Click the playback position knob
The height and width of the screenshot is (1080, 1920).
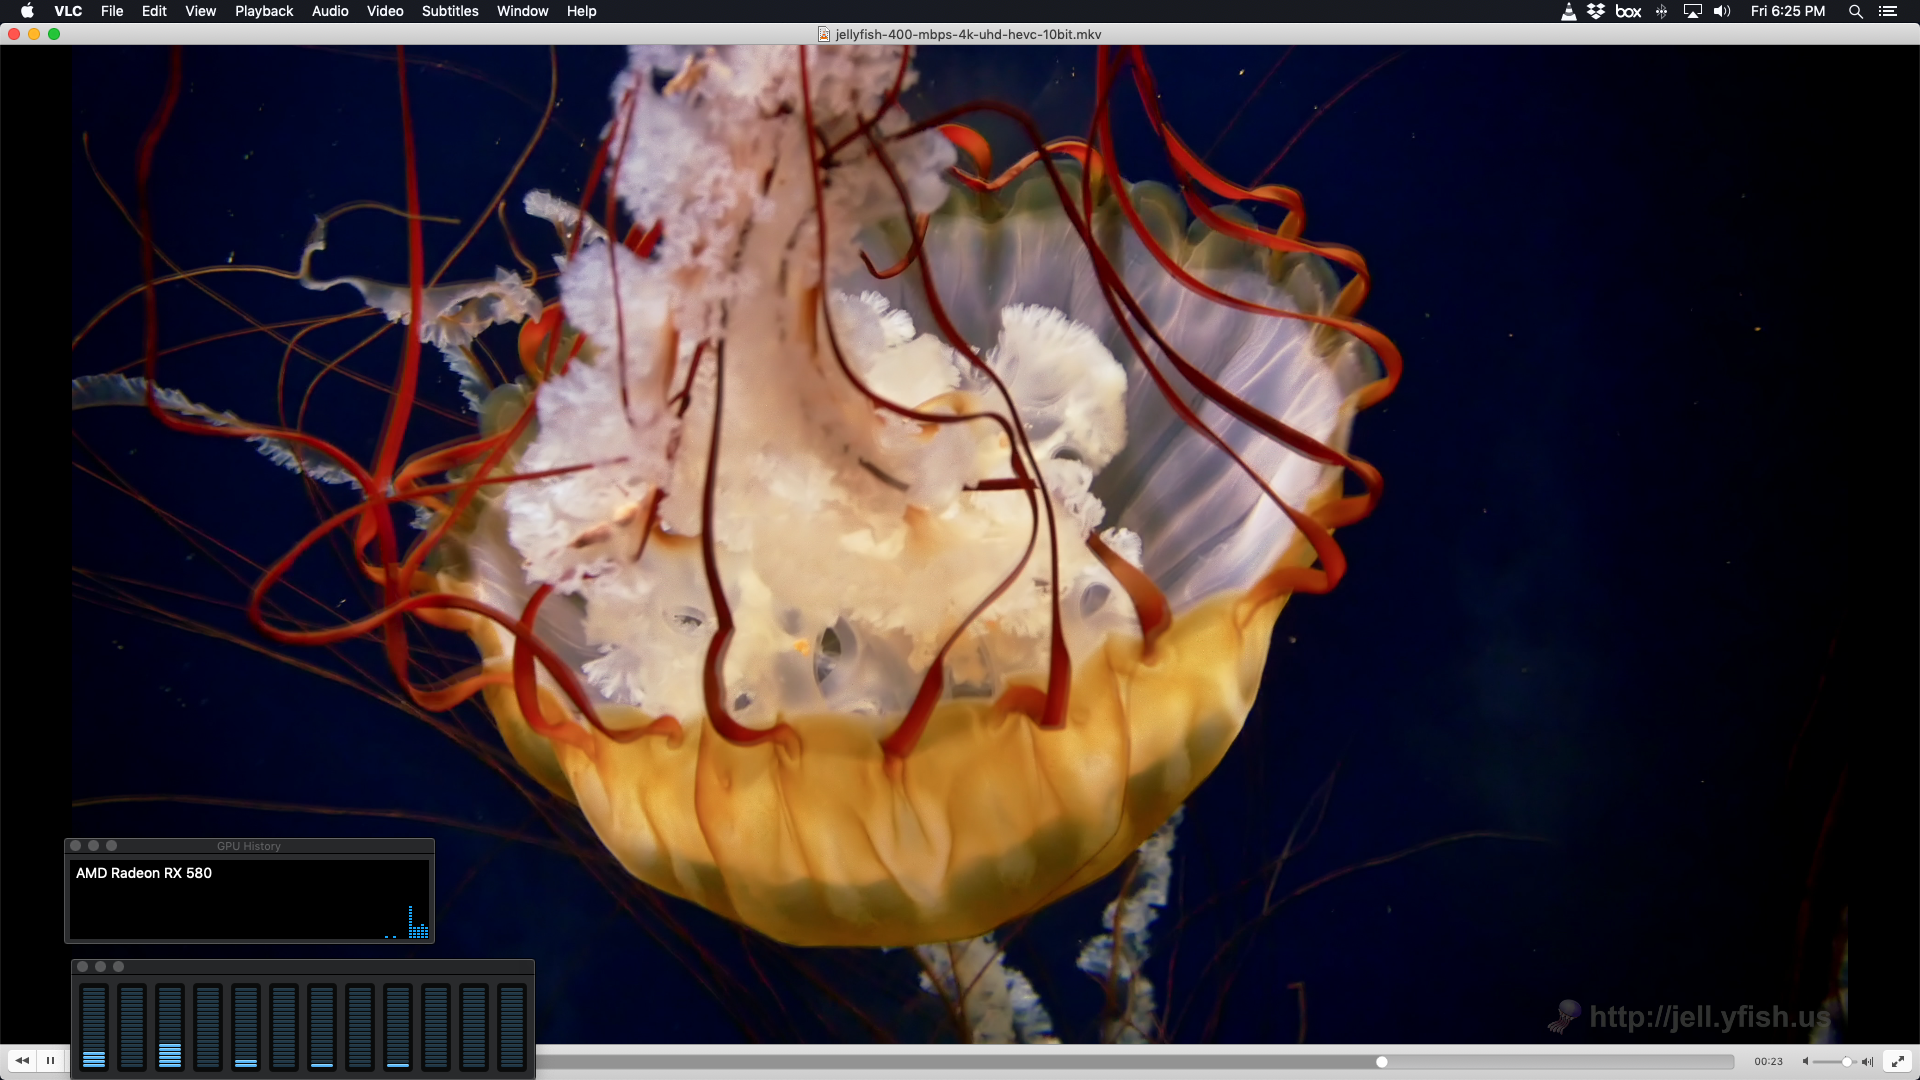click(1381, 1062)
